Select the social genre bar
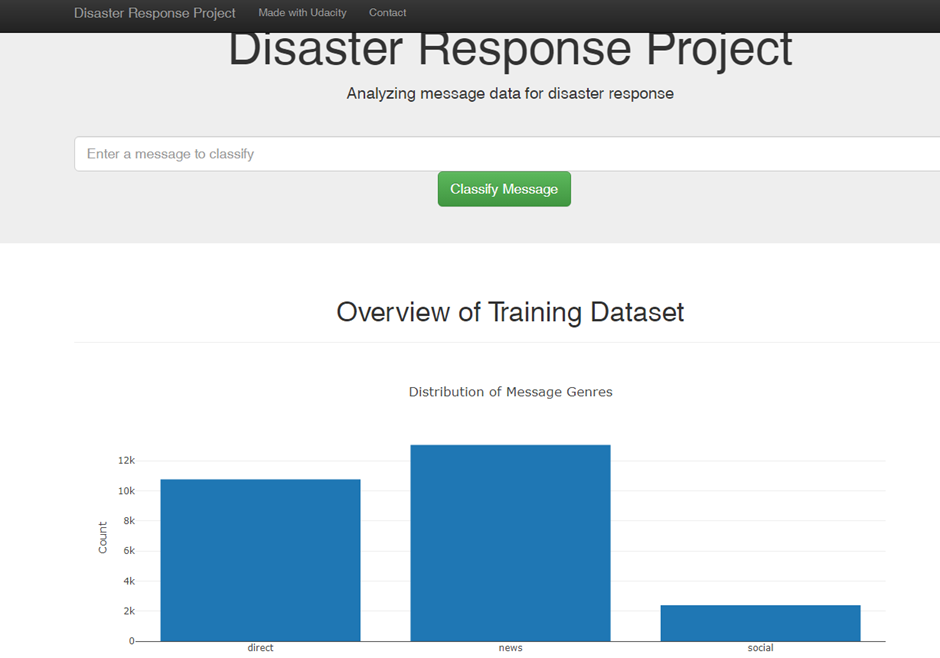The height and width of the screenshot is (658, 940). coord(760,620)
